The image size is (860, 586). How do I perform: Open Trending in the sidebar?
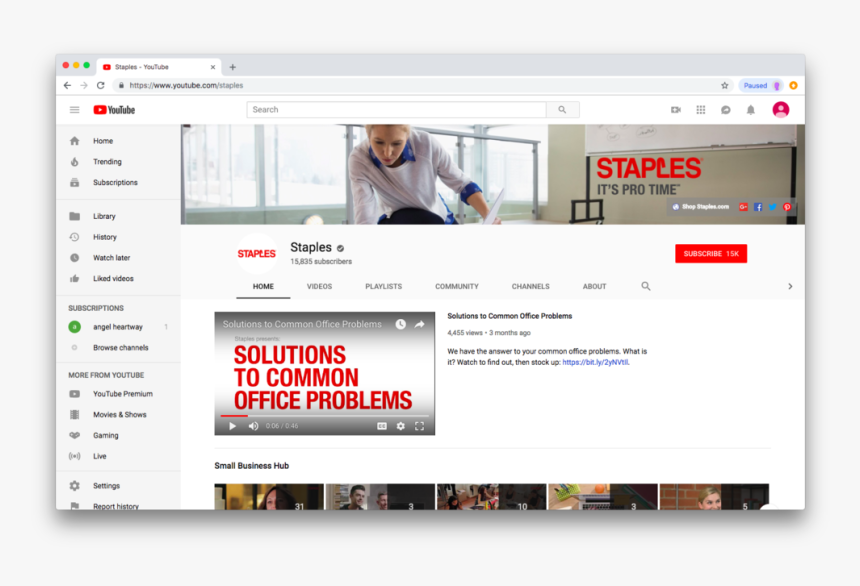tap(118, 162)
